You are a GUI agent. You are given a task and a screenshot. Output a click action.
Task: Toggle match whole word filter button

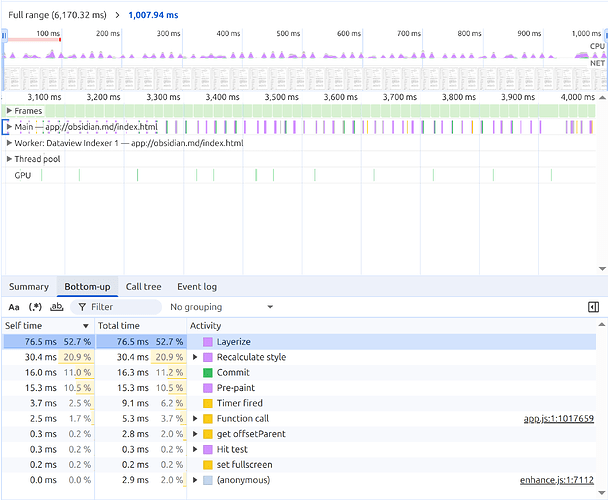tap(57, 307)
